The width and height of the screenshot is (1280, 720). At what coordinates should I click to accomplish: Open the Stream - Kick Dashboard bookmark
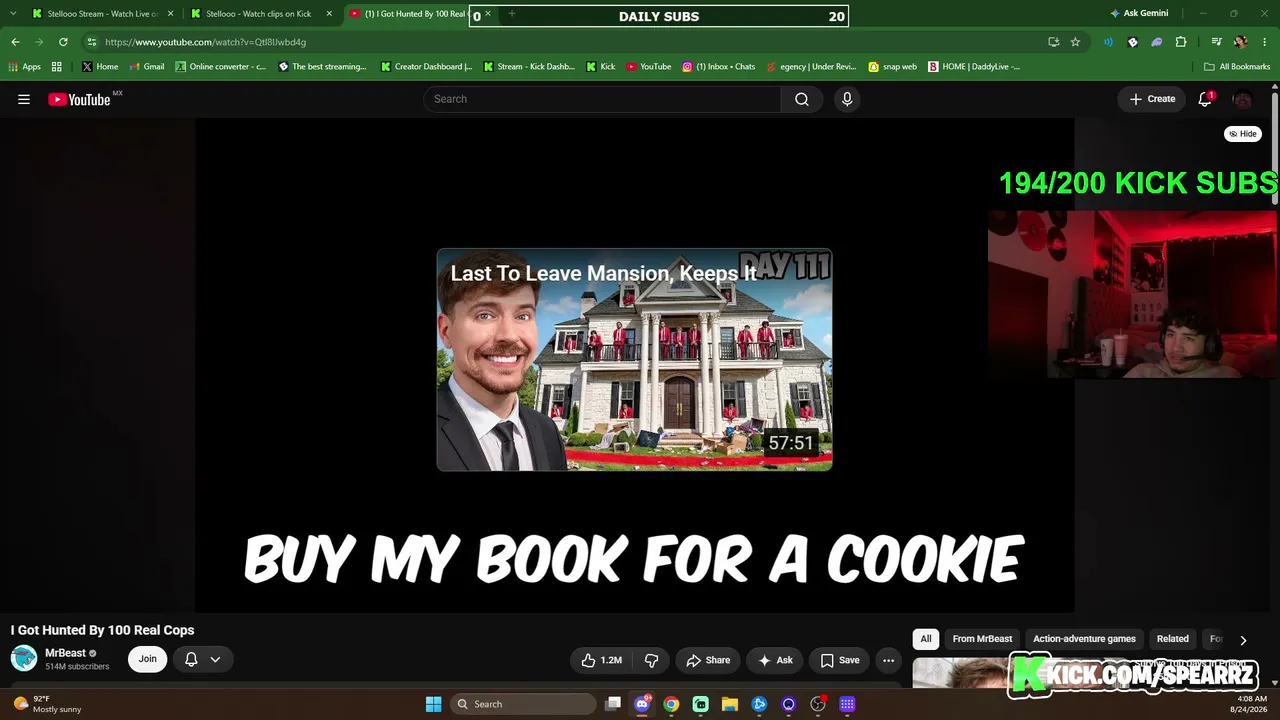click(x=529, y=67)
